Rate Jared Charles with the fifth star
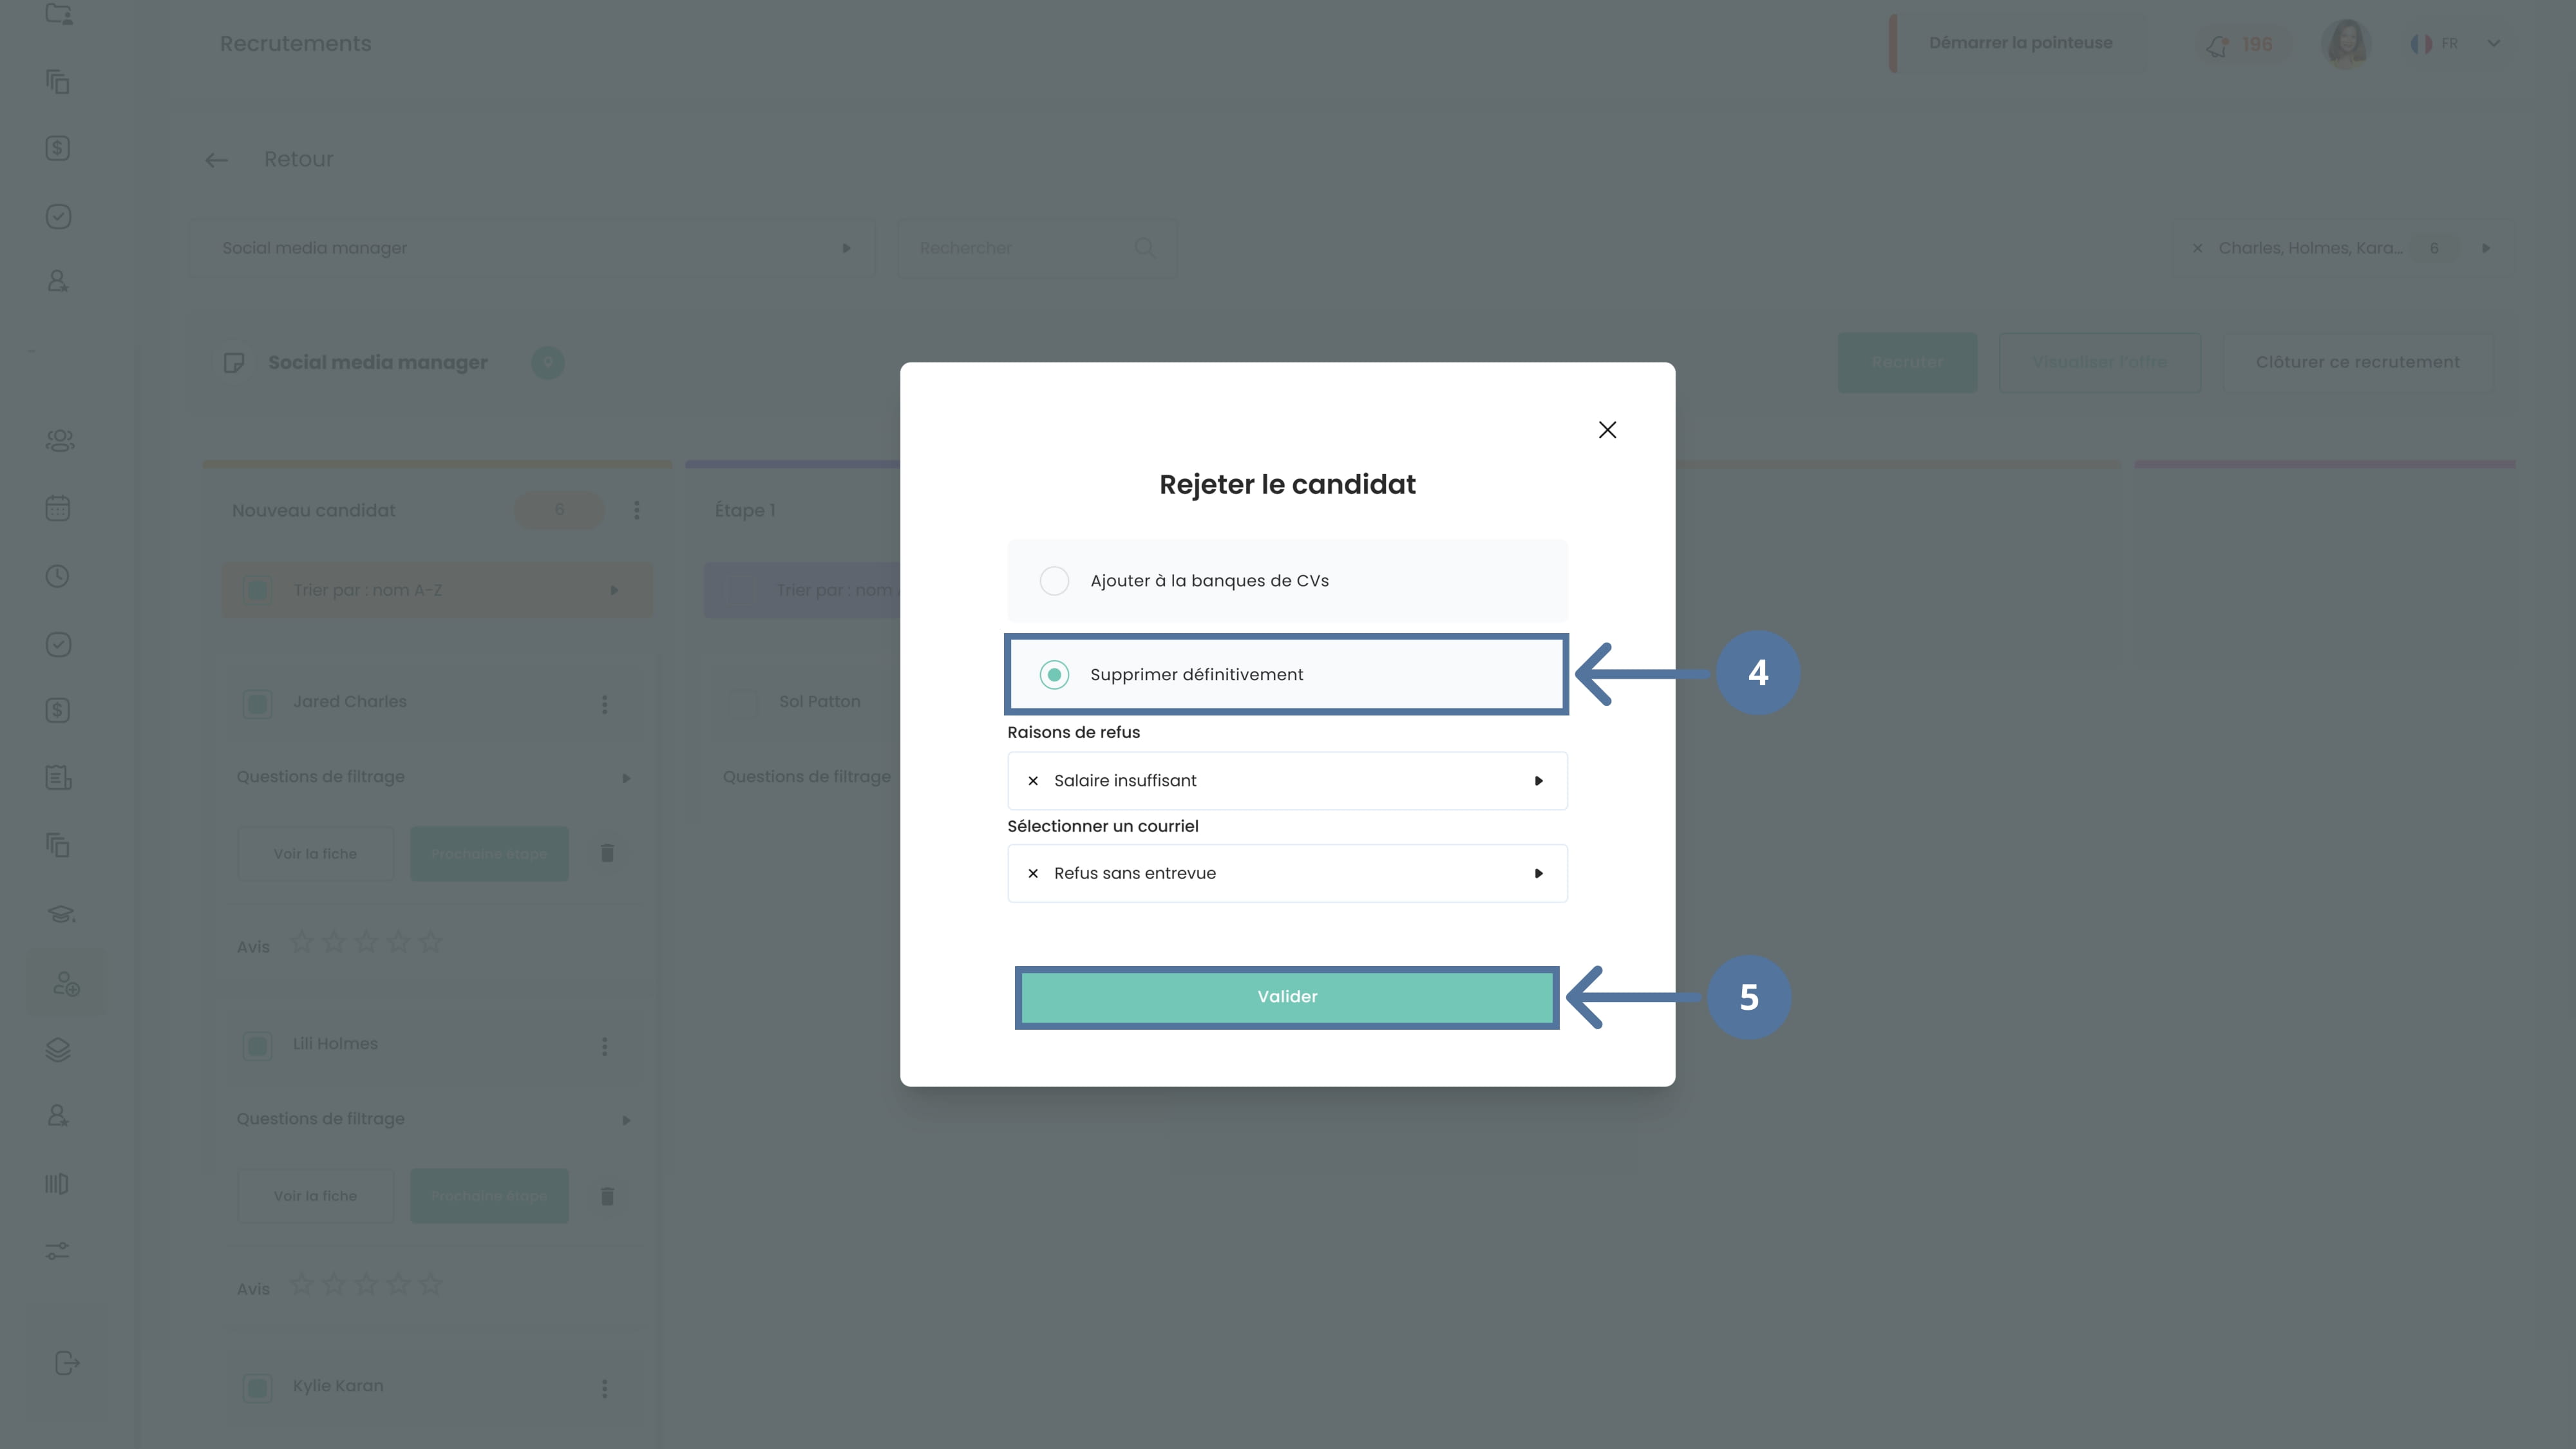The width and height of the screenshot is (2576, 1449). coord(431,942)
